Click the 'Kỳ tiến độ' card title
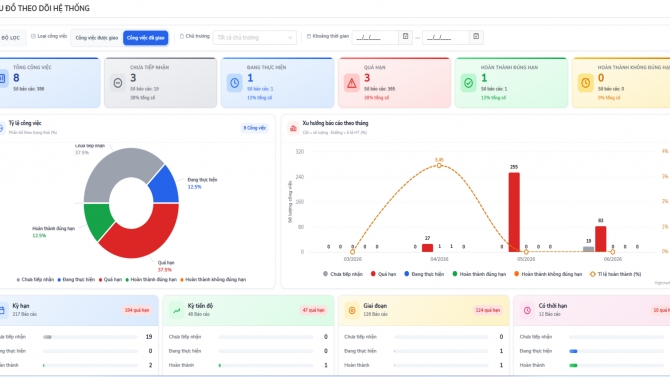The width and height of the screenshot is (670, 377). coord(200,306)
